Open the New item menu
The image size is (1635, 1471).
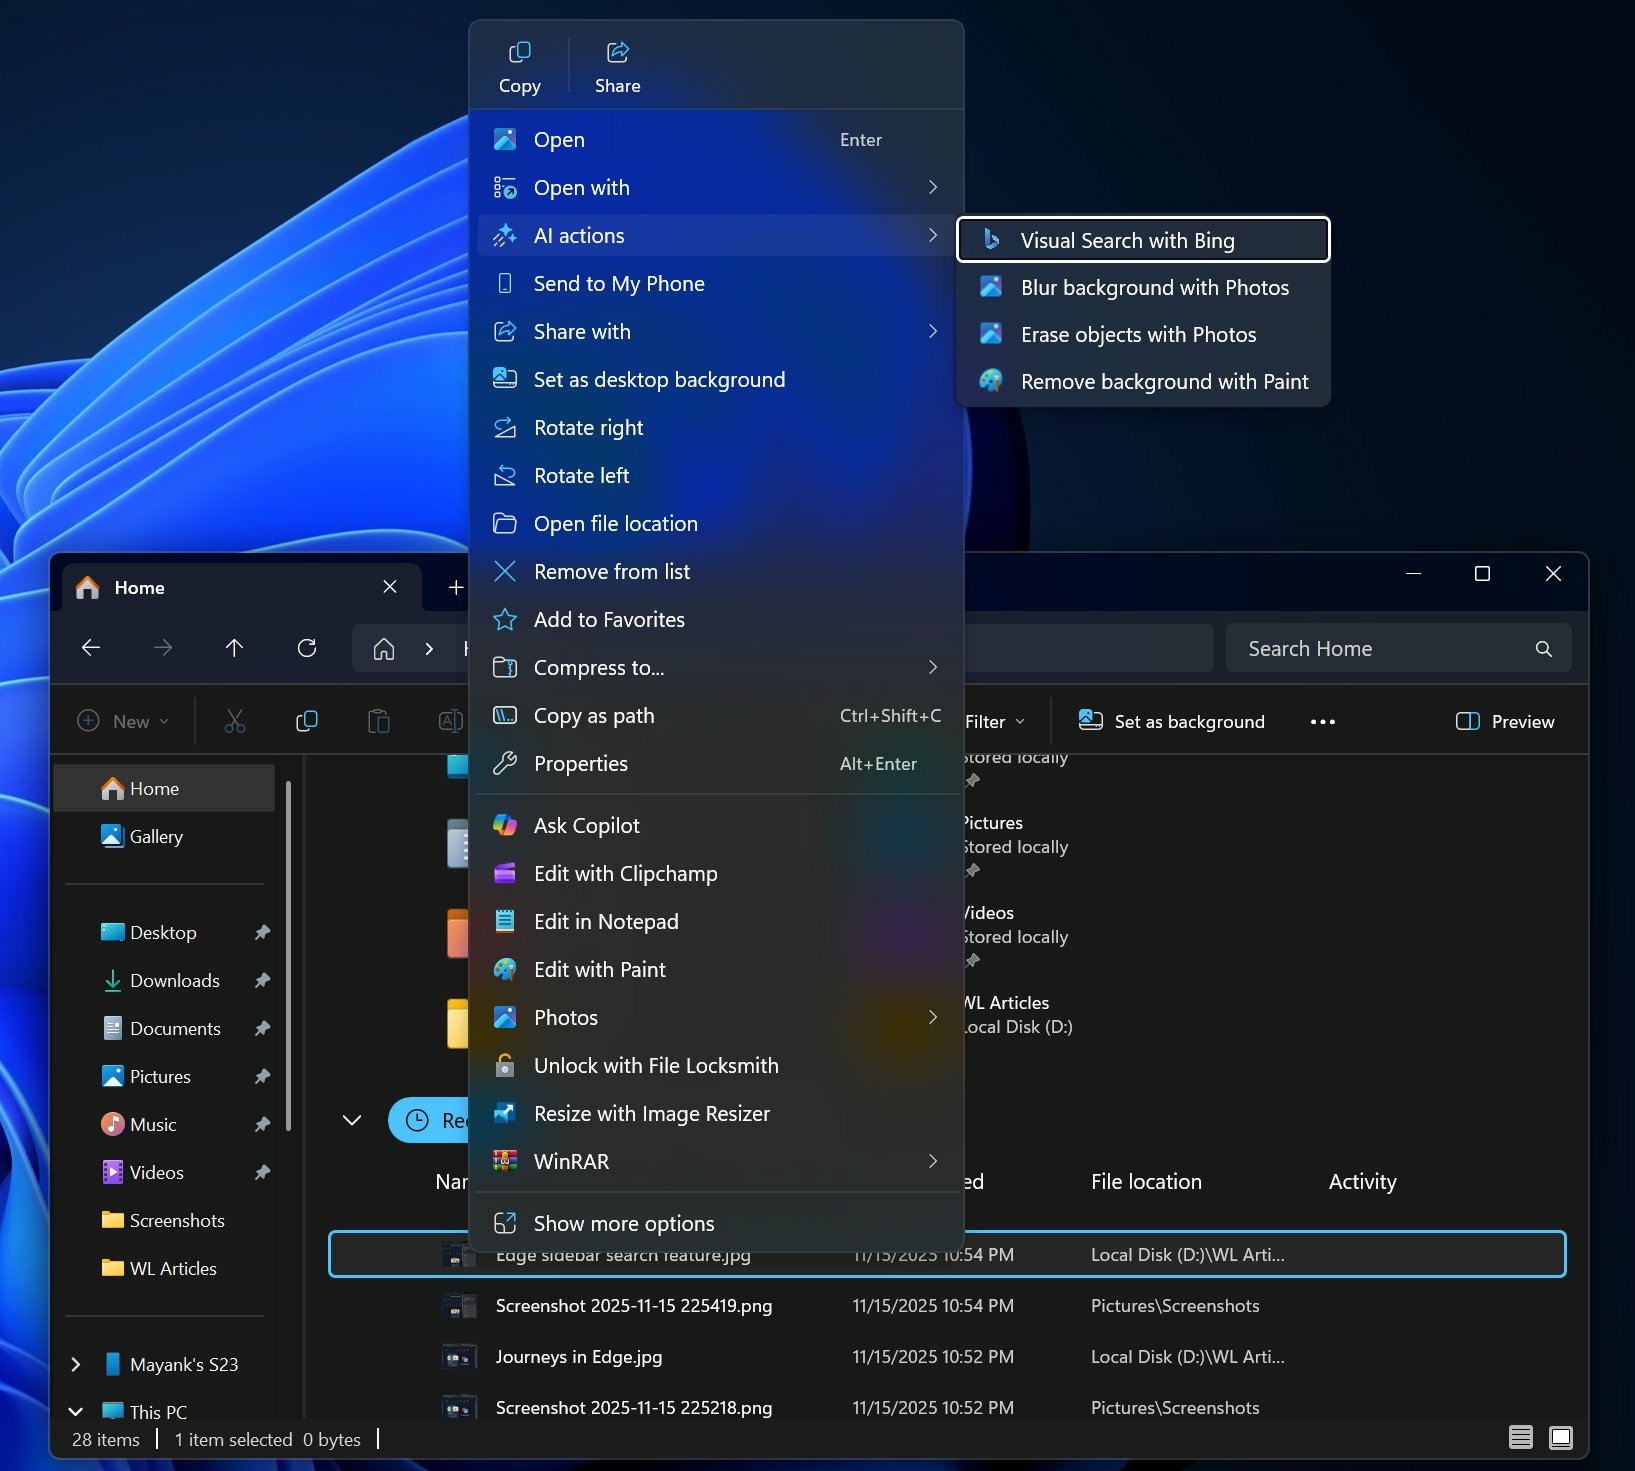pos(121,721)
